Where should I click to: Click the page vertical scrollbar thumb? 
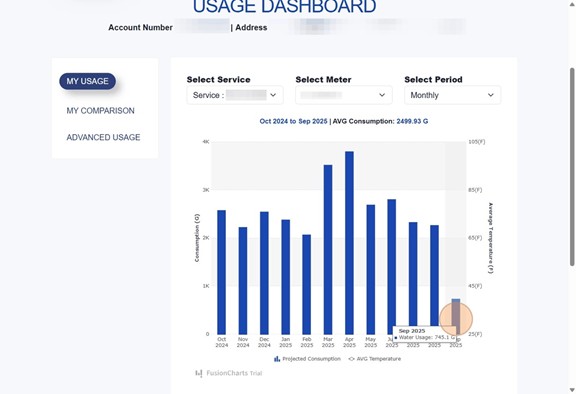point(572,167)
